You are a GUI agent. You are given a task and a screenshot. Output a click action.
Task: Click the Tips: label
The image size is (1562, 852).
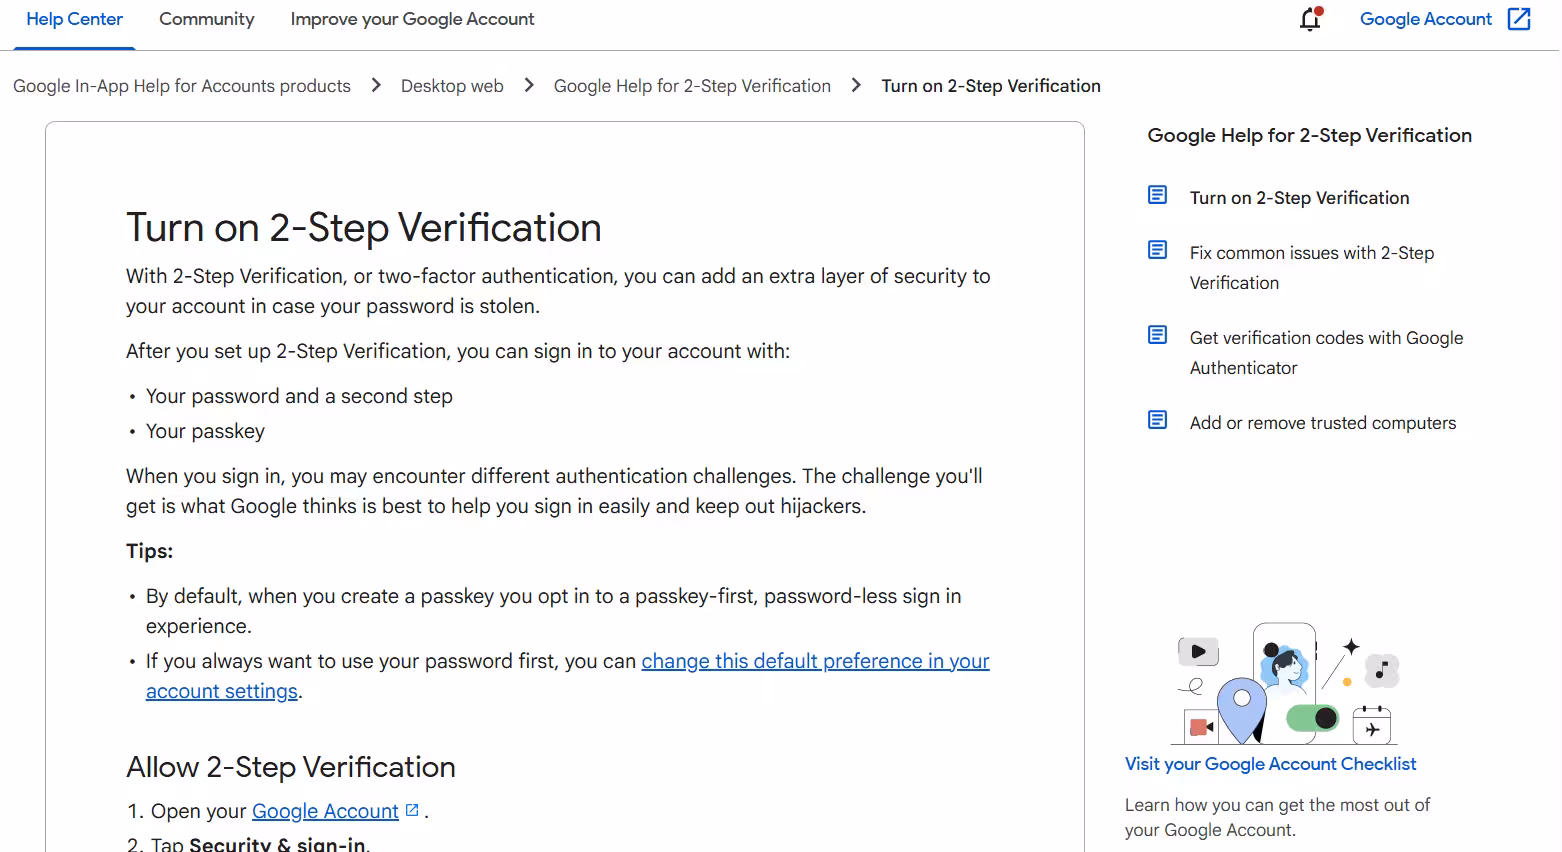(149, 551)
